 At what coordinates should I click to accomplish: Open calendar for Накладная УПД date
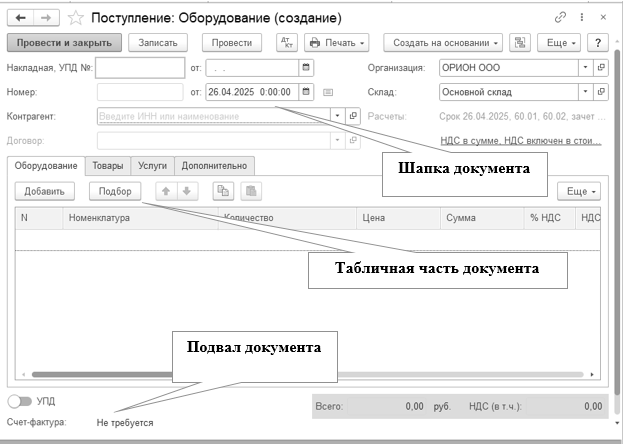(x=306, y=67)
